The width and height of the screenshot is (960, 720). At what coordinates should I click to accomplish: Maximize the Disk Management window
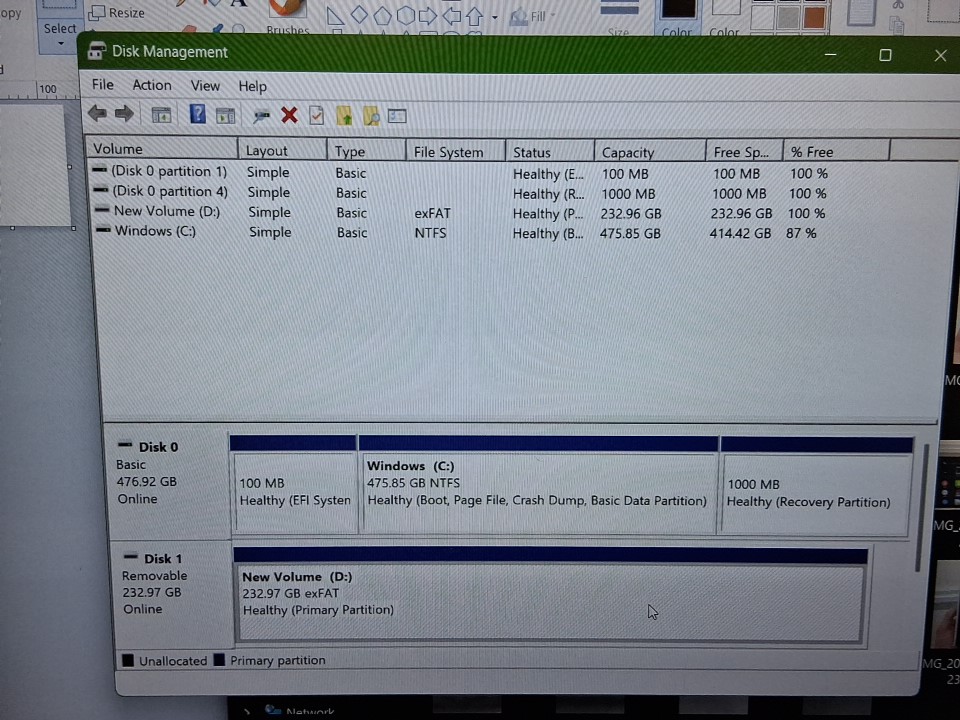click(x=885, y=55)
